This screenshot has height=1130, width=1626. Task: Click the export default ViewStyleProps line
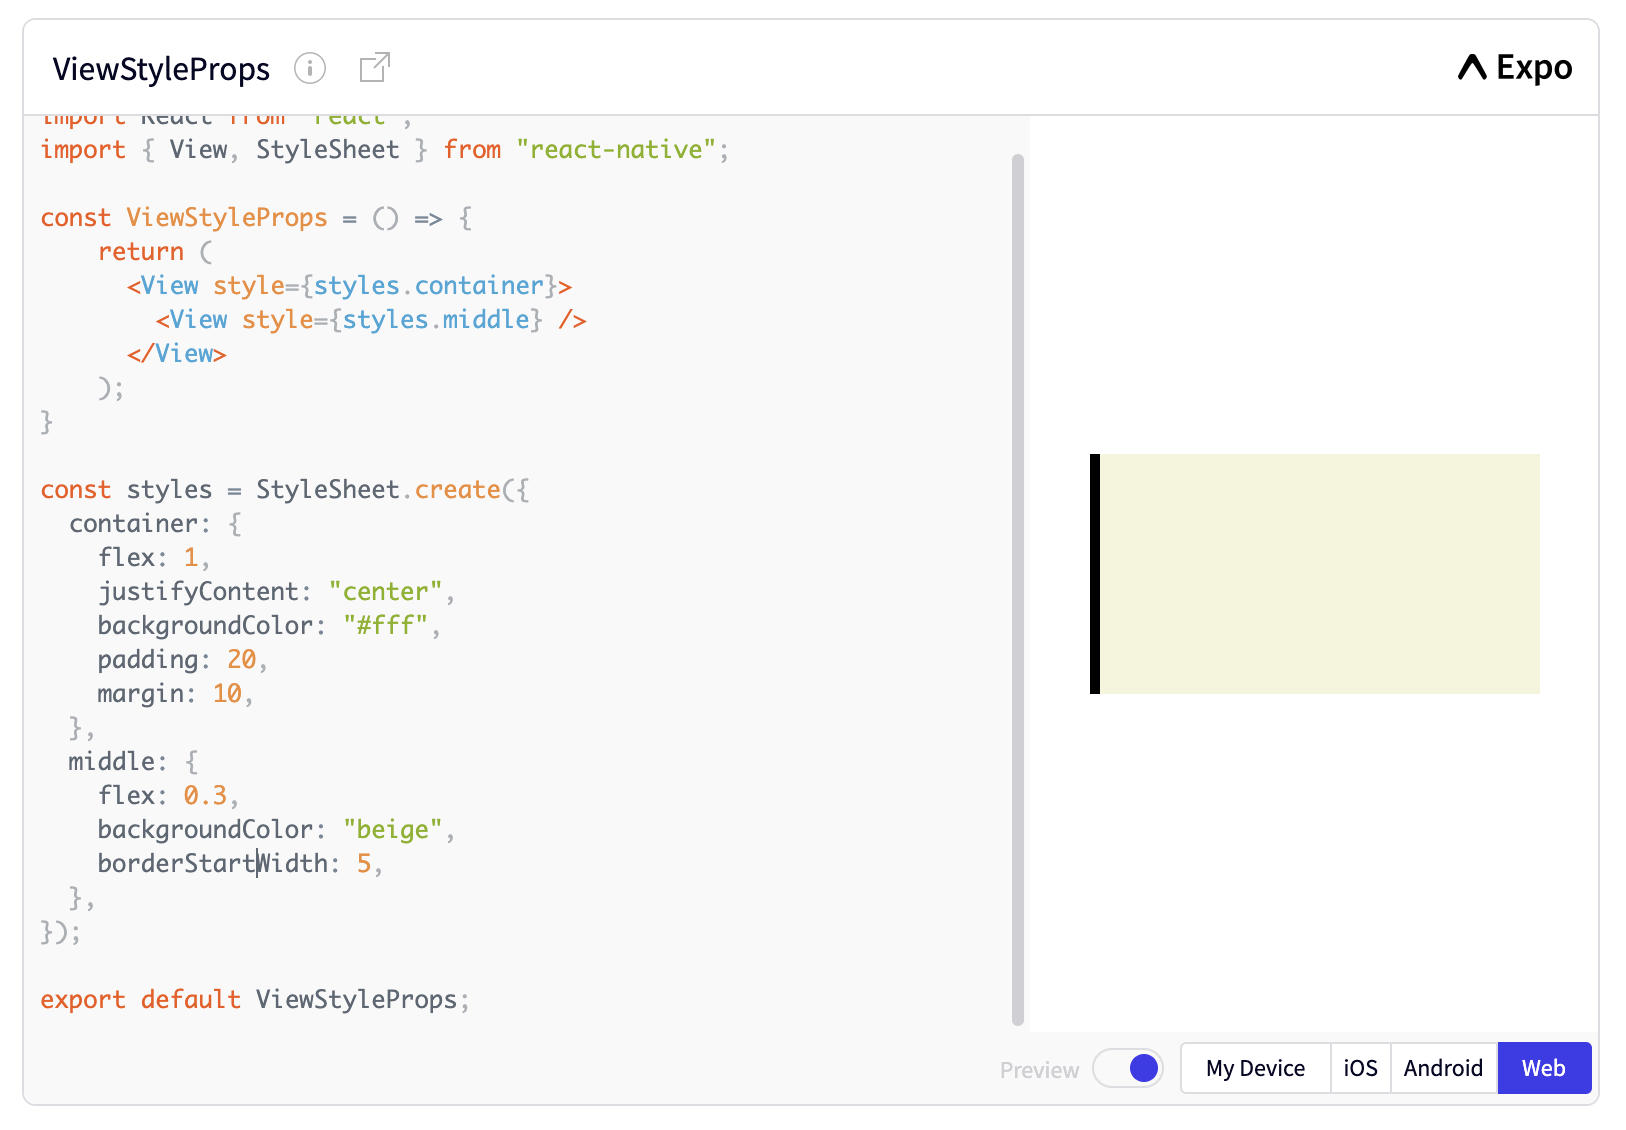255,999
